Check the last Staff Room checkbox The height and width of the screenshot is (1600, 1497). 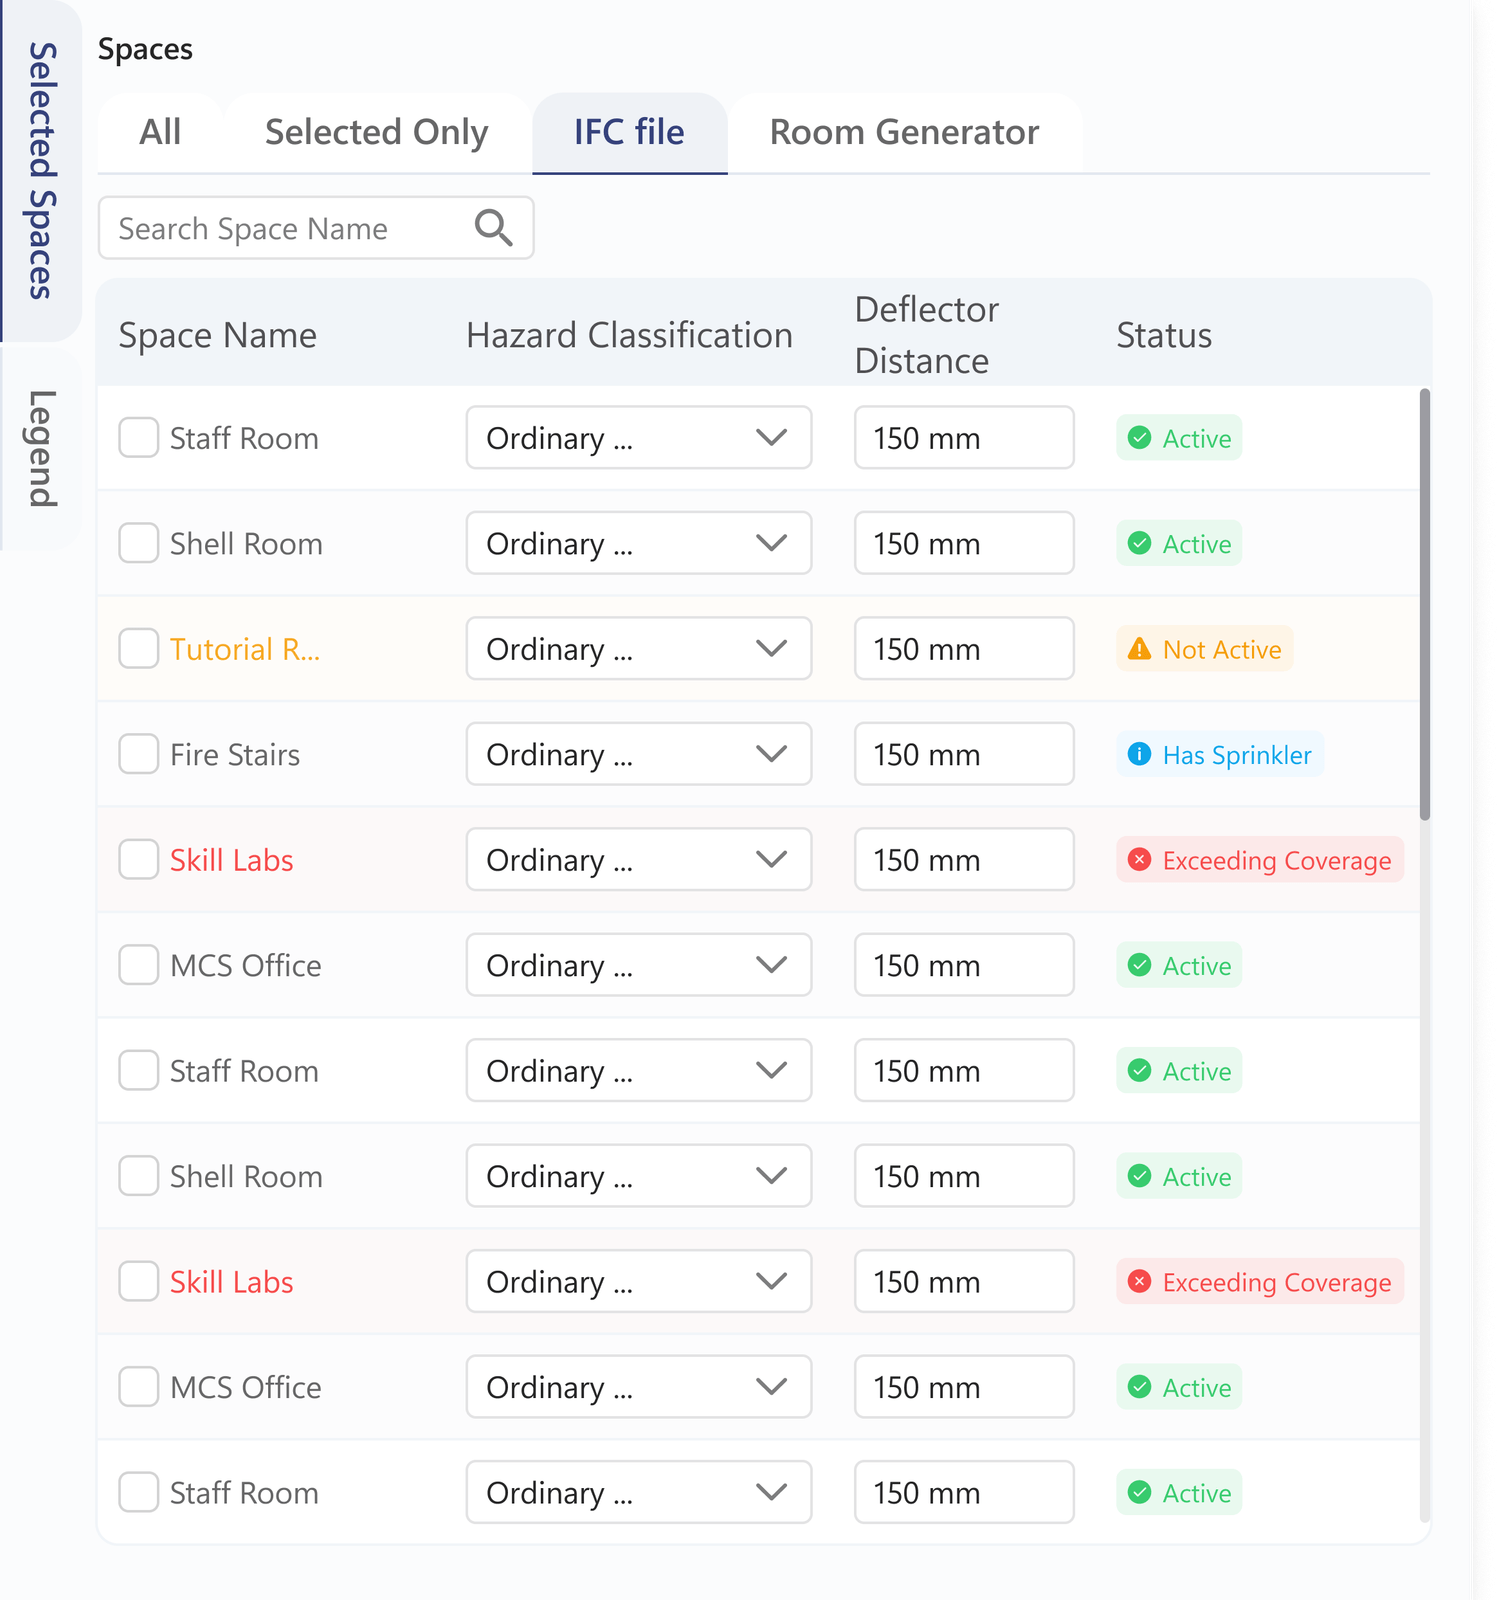(139, 1493)
